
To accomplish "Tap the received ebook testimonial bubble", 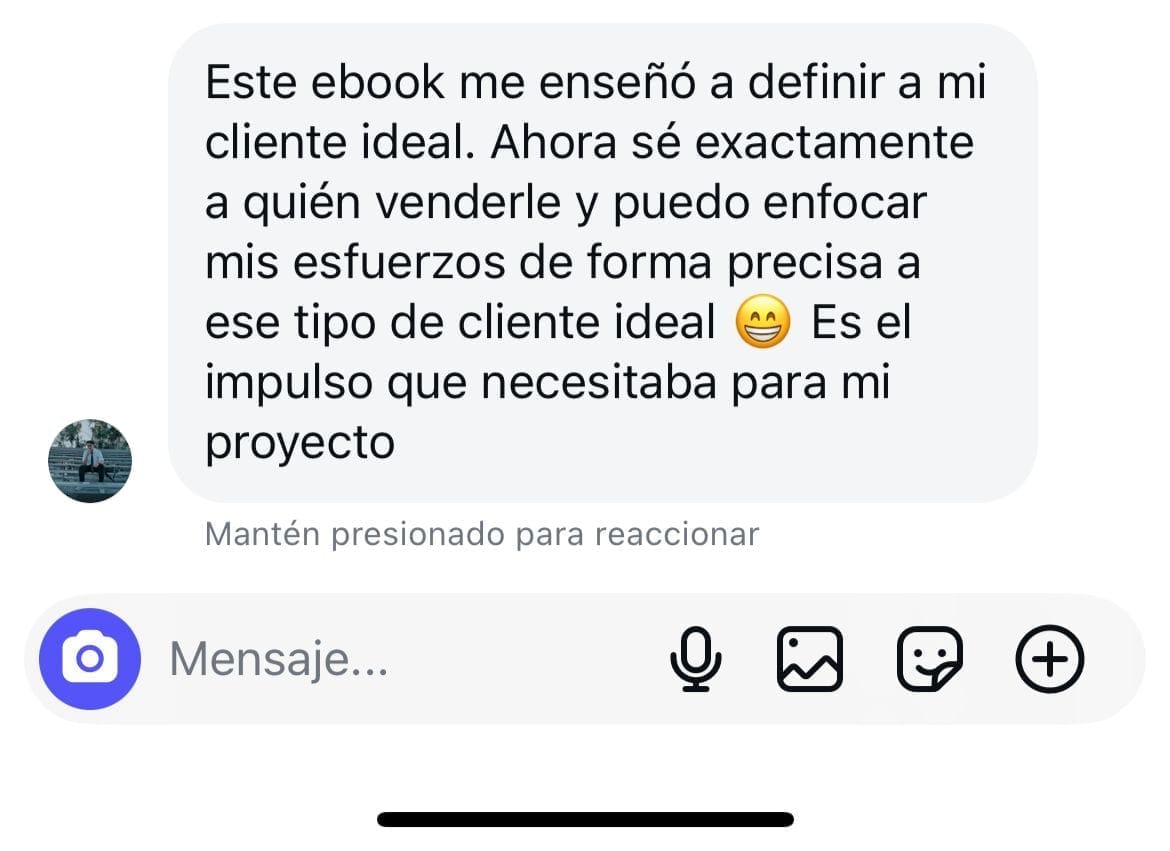I will coord(602,263).
